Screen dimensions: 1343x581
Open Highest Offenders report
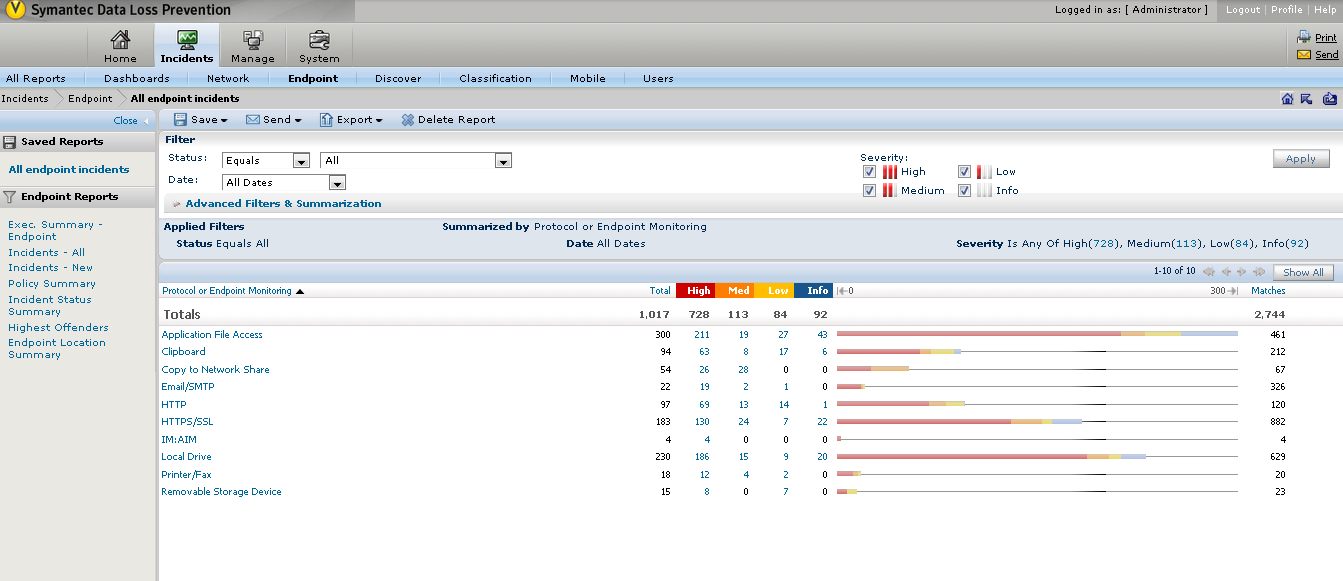58,327
